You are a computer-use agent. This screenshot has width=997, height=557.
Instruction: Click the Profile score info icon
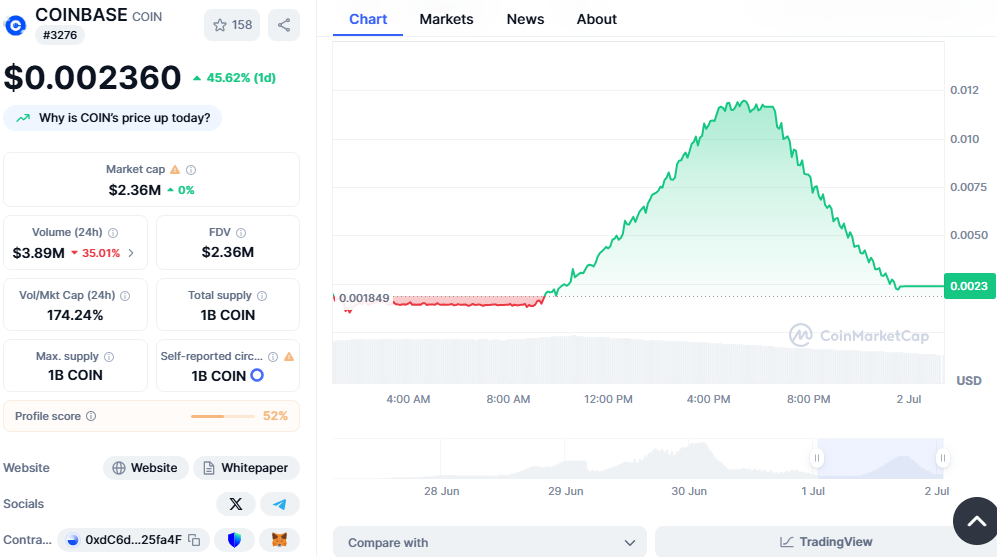pyautogui.click(x=91, y=416)
